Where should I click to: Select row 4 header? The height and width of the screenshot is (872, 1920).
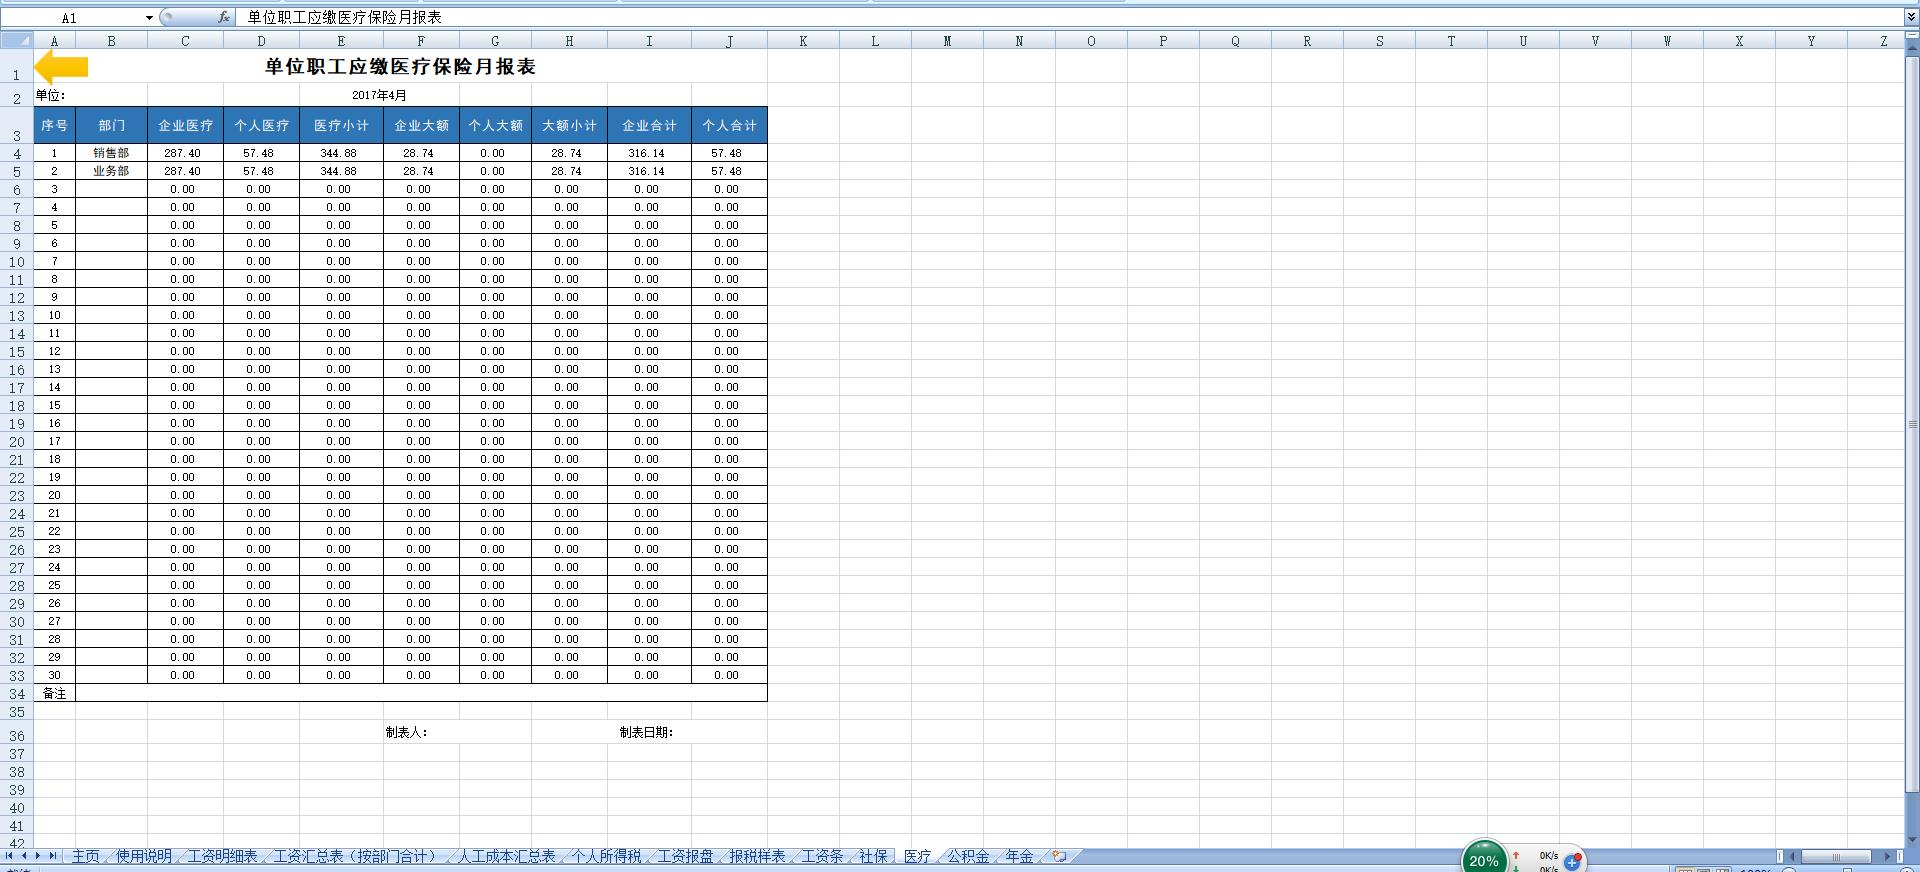16,153
